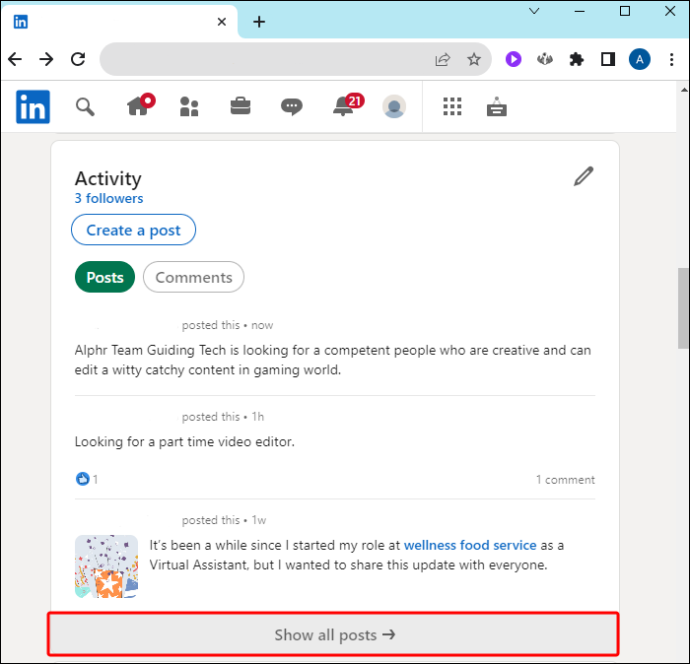690x664 pixels.
Task: Open the 3 followers link
Action: point(109,198)
